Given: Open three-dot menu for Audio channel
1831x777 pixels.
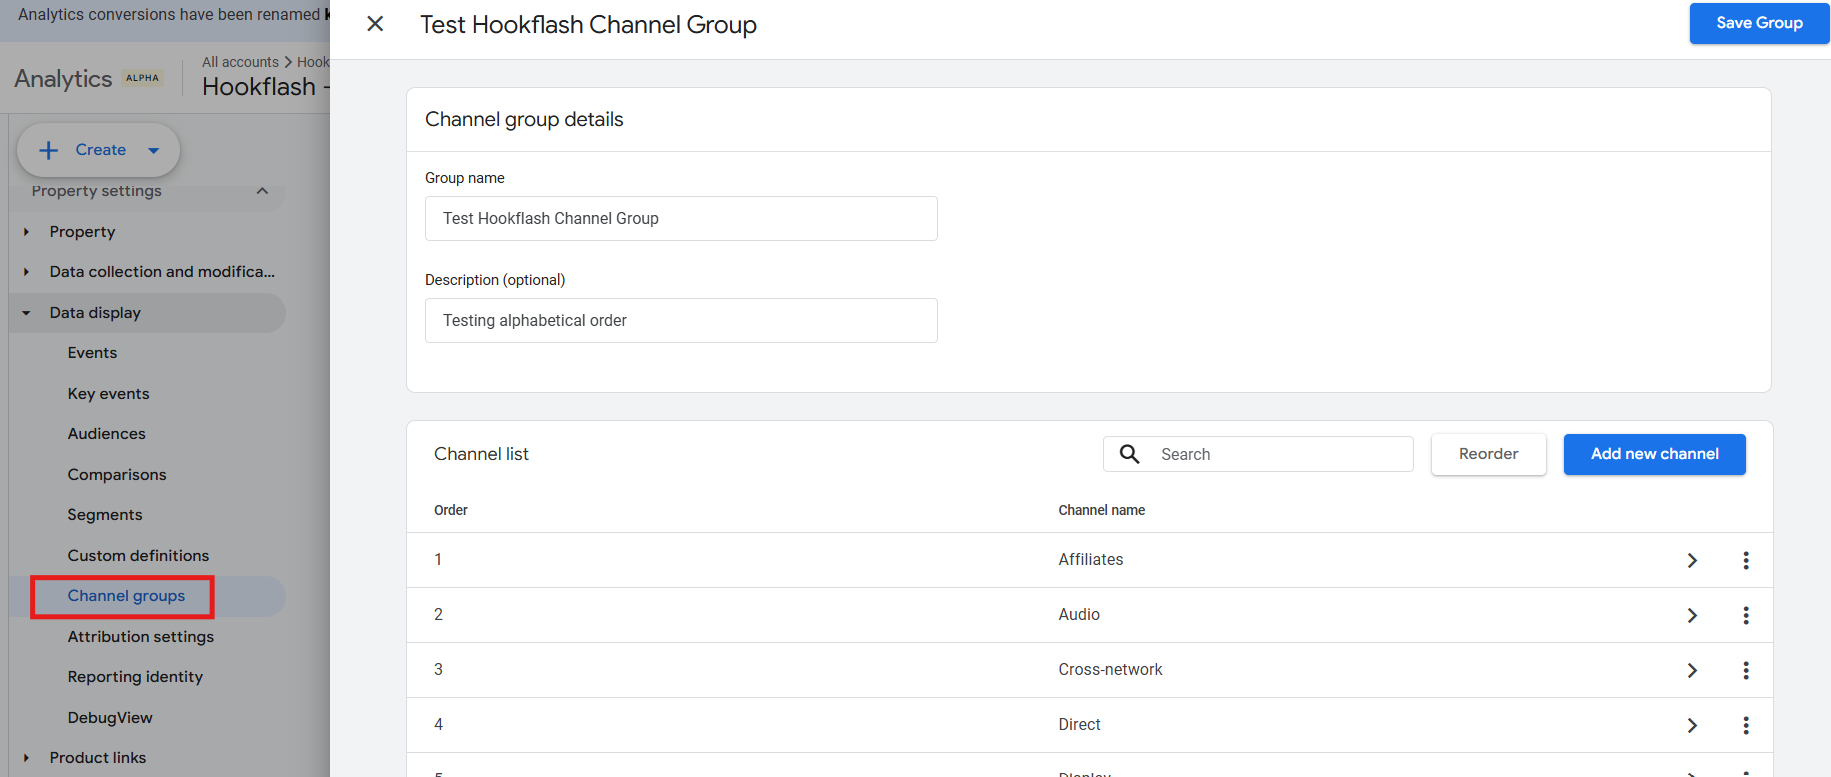Looking at the screenshot, I should point(1746,615).
